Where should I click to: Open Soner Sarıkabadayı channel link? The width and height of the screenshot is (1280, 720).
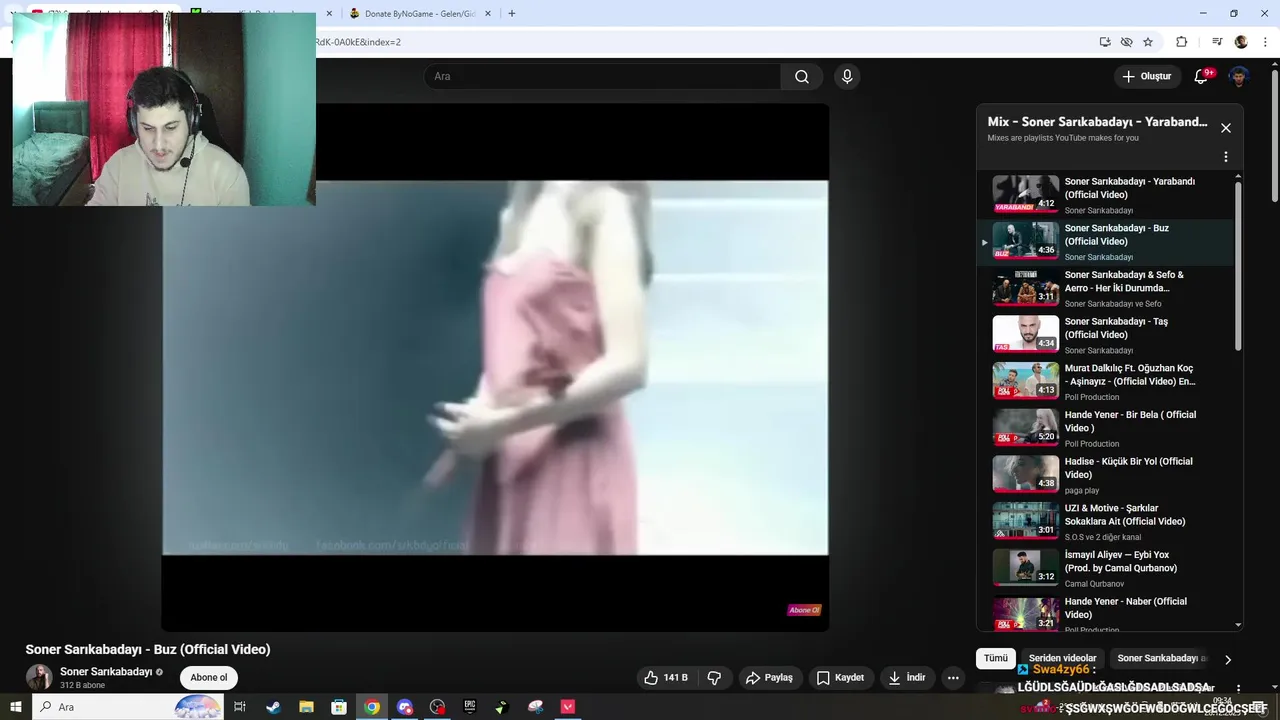coord(106,672)
